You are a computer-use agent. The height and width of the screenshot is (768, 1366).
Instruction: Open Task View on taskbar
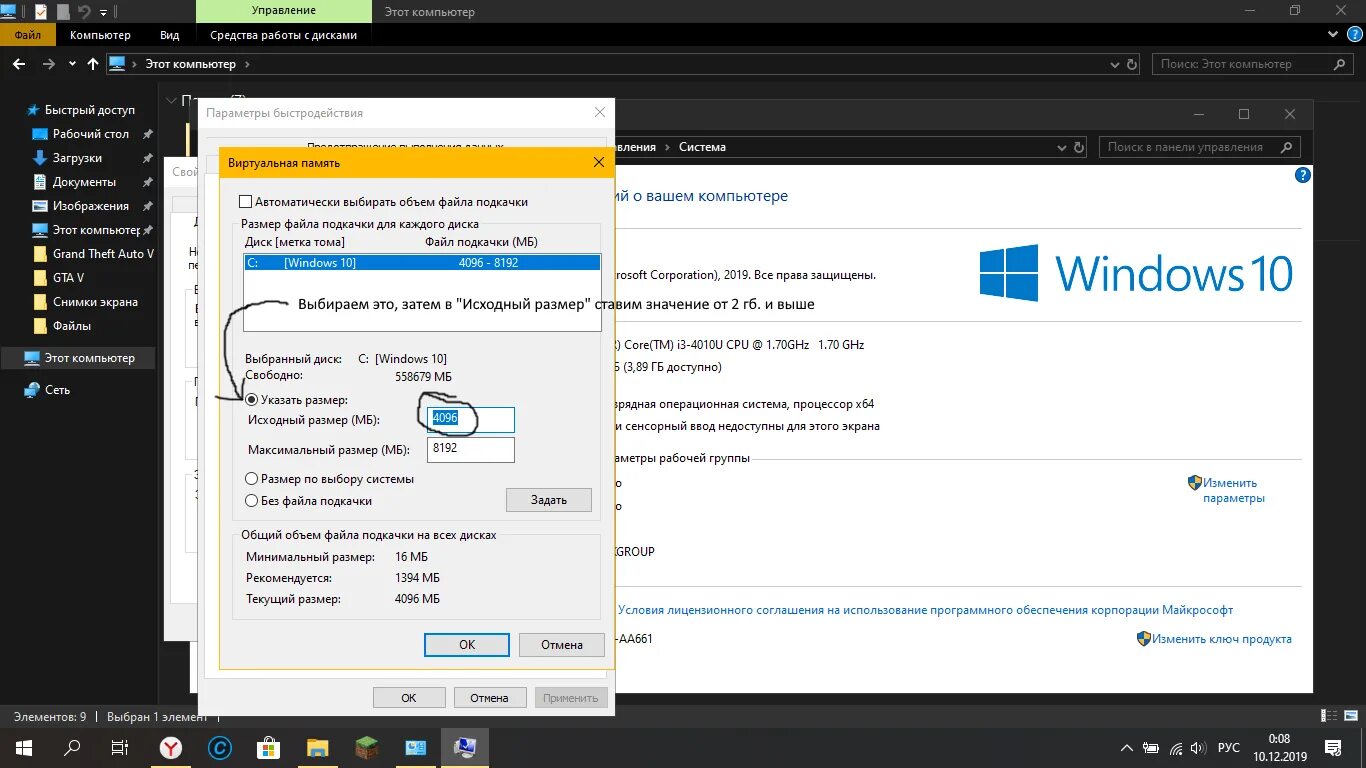point(120,748)
